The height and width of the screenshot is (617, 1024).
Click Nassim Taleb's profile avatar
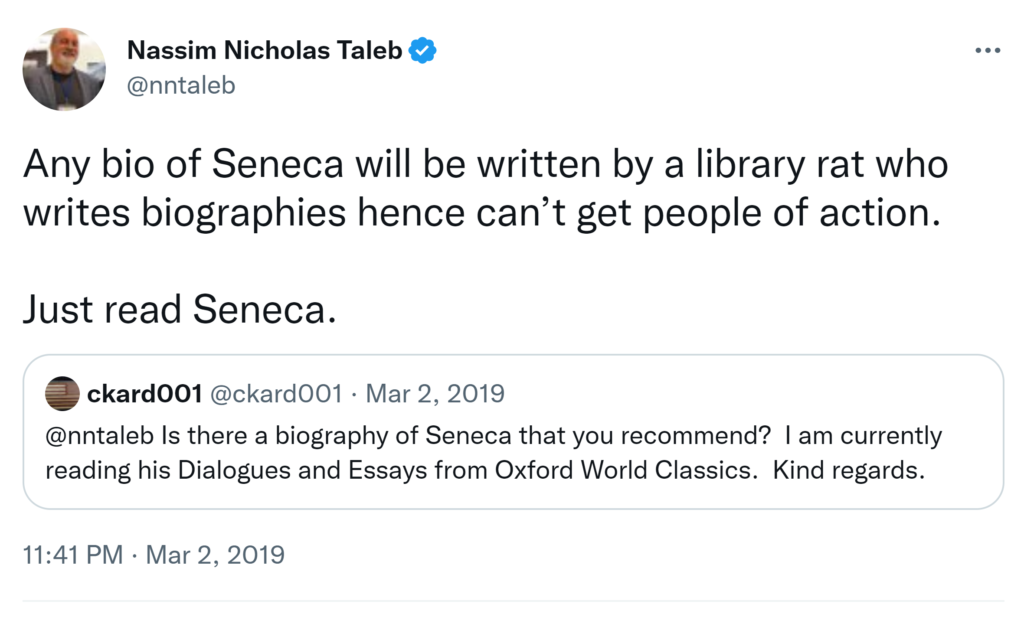coord(64,68)
